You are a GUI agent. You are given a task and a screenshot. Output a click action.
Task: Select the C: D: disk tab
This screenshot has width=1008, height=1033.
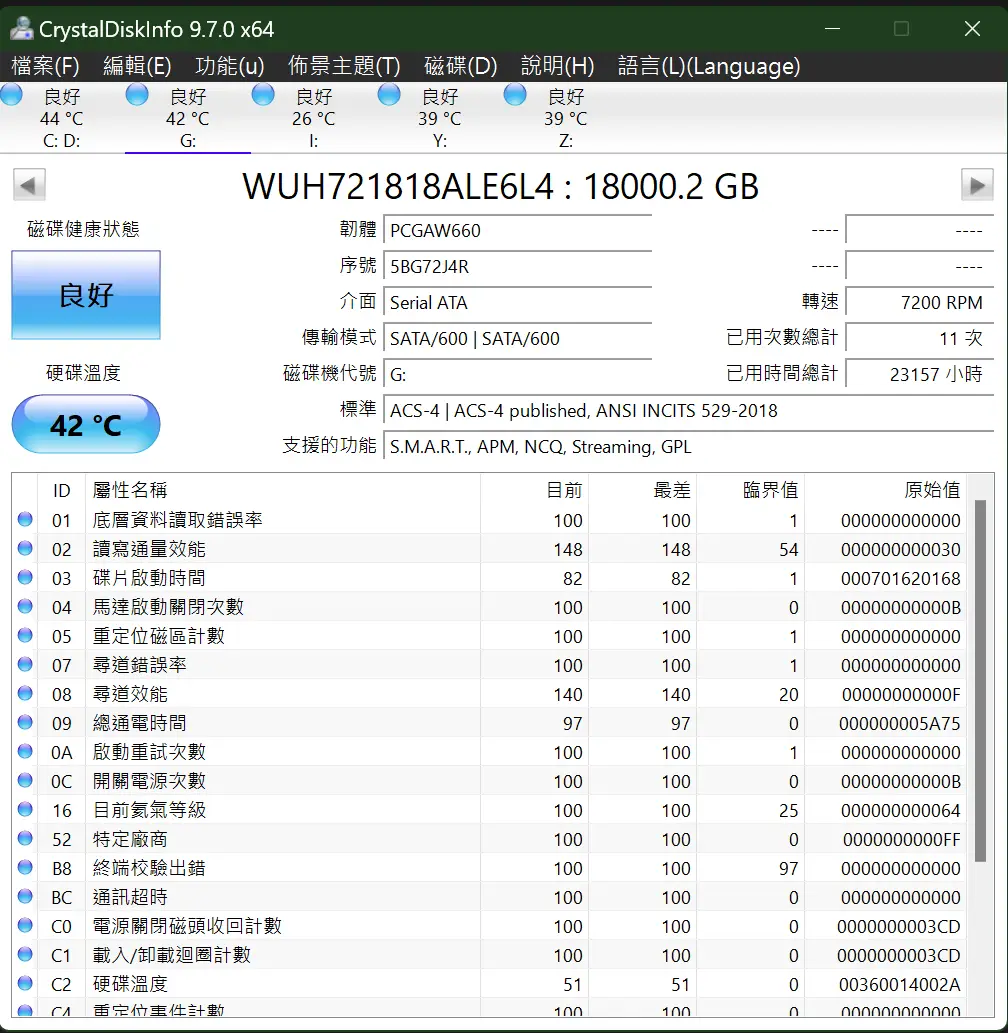click(62, 119)
